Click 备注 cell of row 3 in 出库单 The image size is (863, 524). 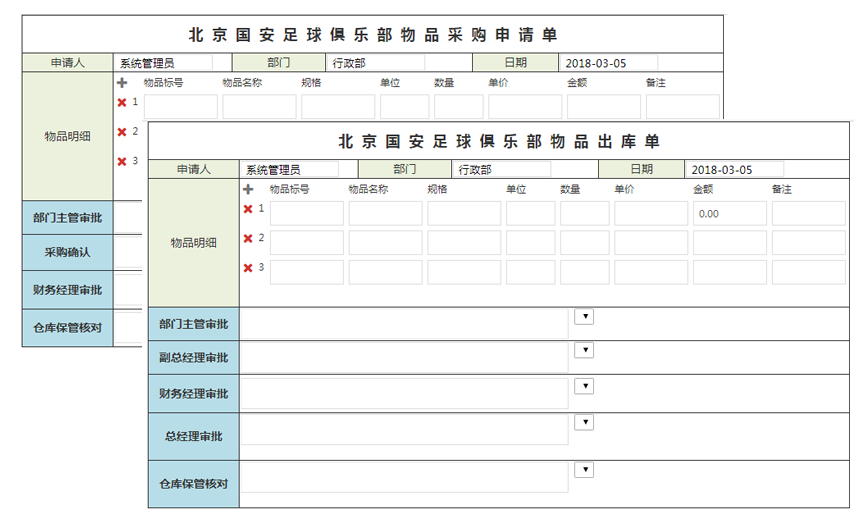click(x=809, y=272)
